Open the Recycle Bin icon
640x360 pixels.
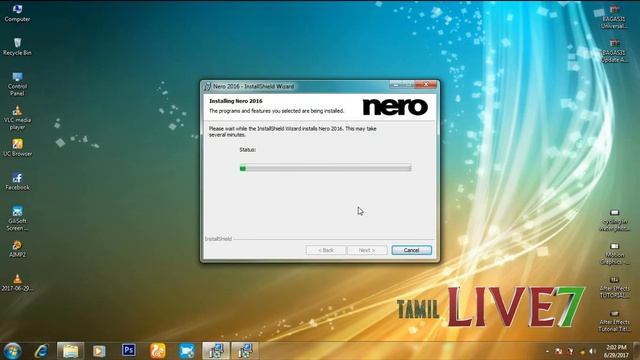[17, 46]
